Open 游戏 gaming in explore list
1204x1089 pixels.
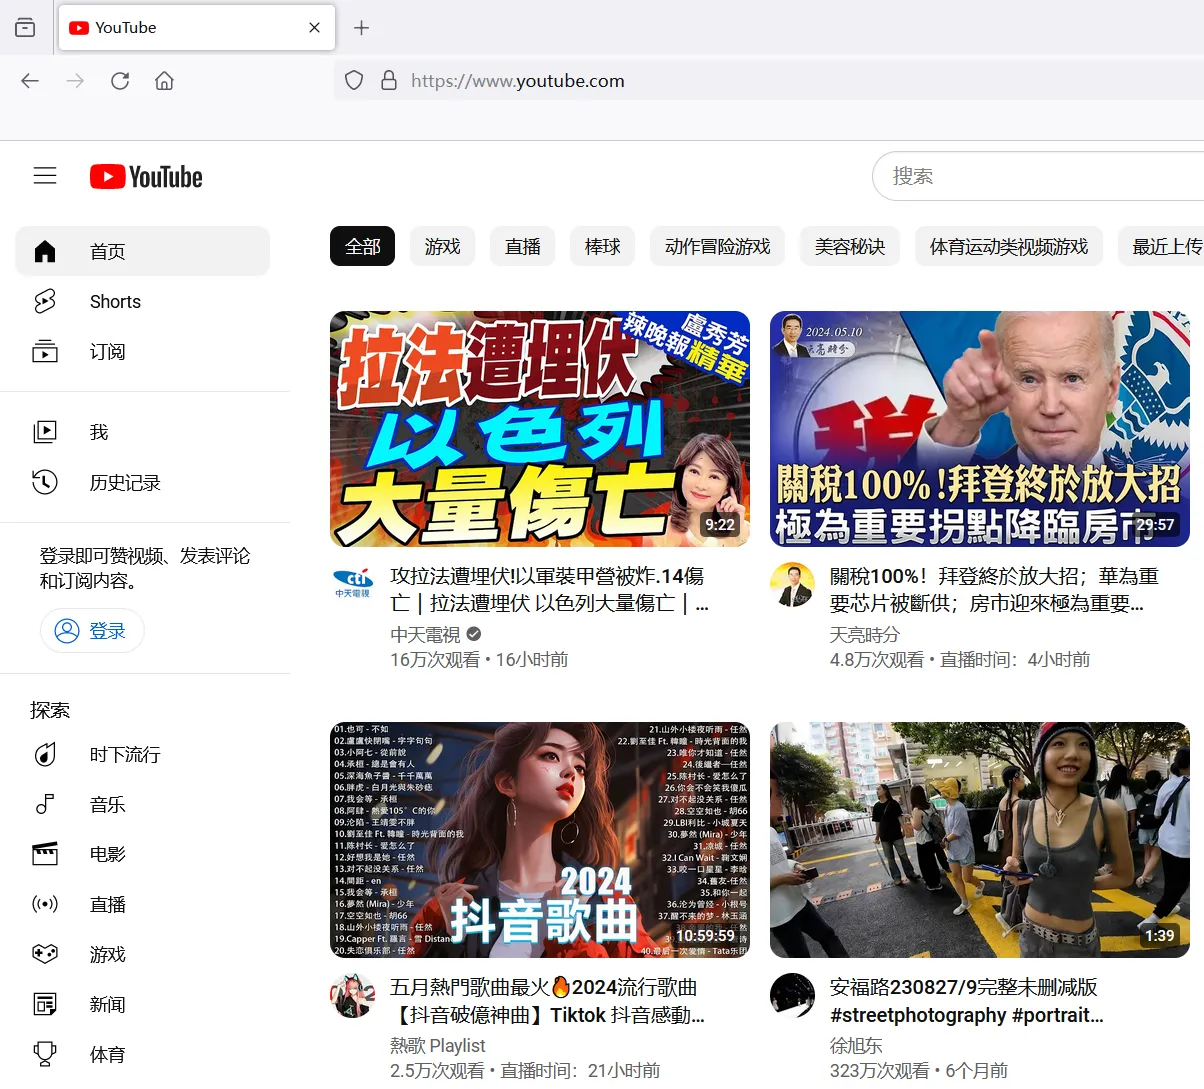107,955
